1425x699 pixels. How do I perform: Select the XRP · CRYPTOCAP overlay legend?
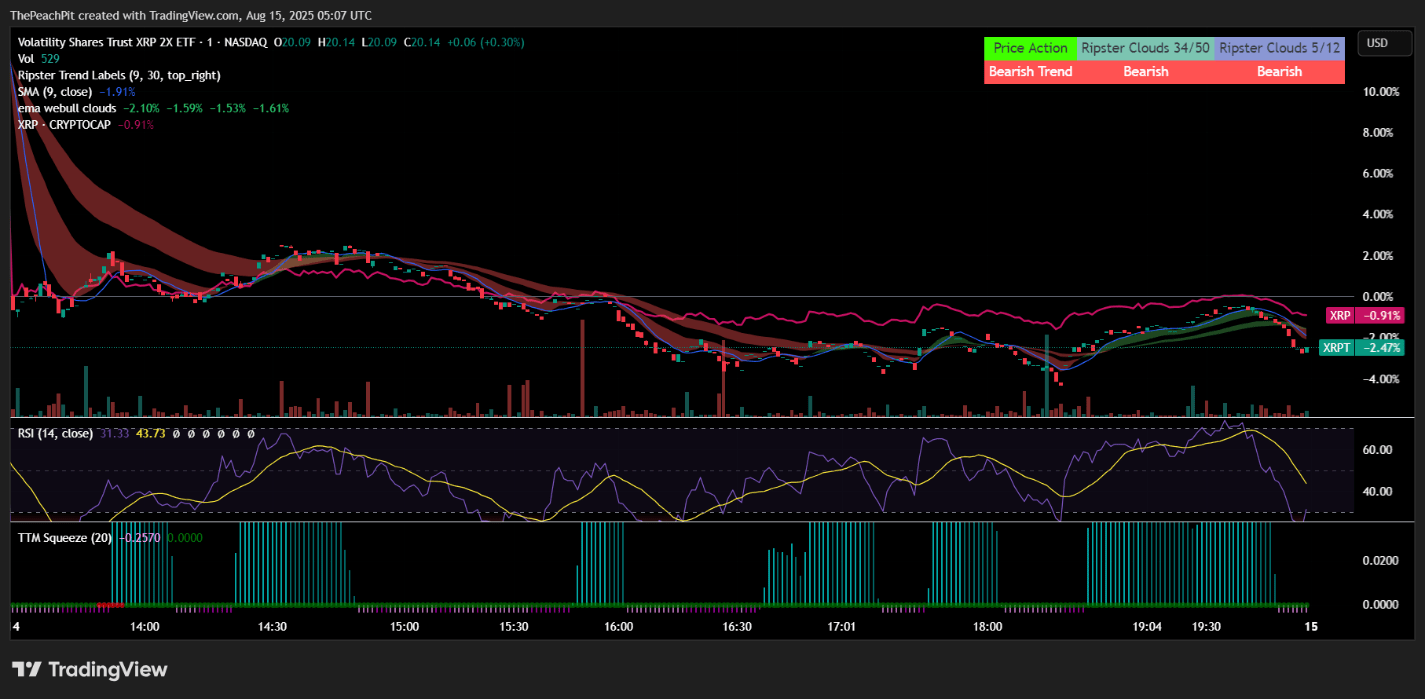coord(60,124)
